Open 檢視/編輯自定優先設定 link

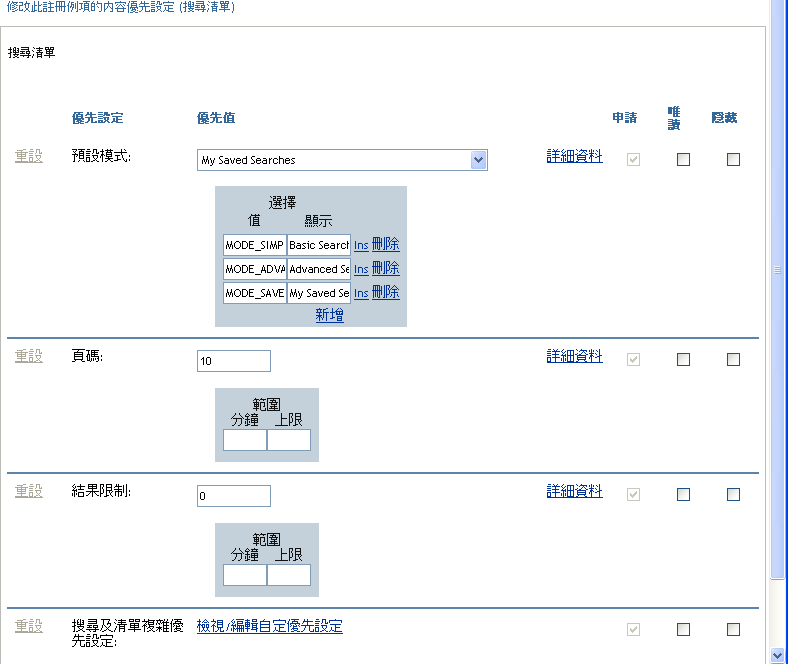269,626
